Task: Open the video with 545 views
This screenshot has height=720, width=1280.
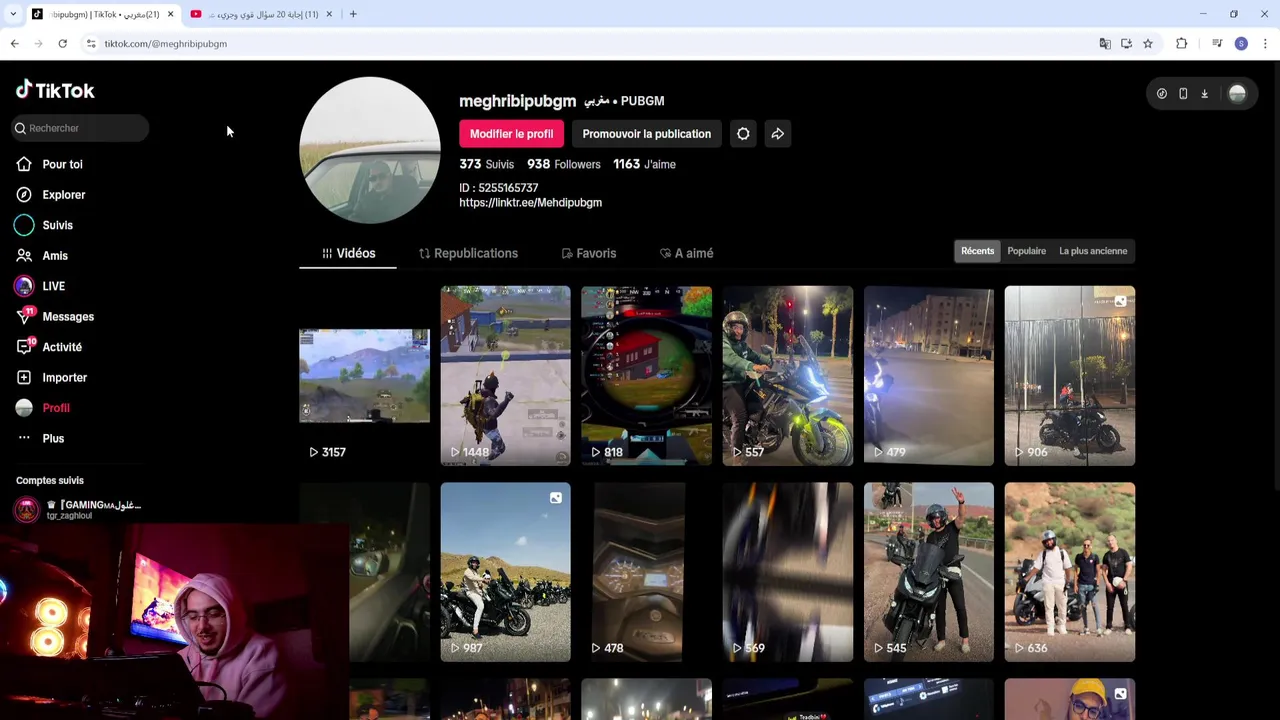Action: point(929,572)
